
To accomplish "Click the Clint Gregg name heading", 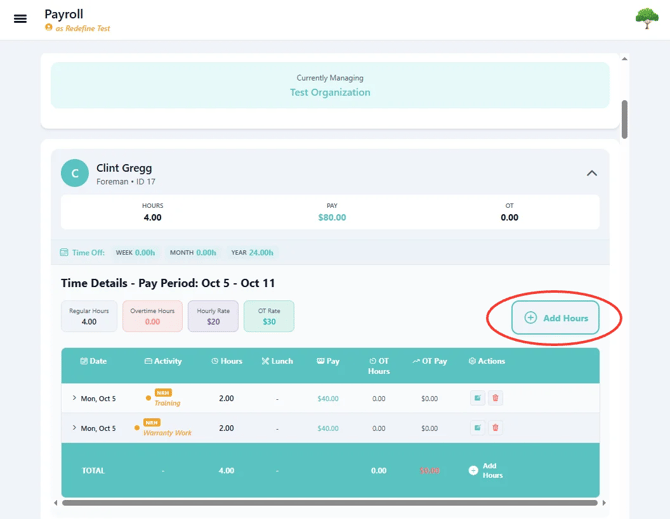I will coord(124,168).
